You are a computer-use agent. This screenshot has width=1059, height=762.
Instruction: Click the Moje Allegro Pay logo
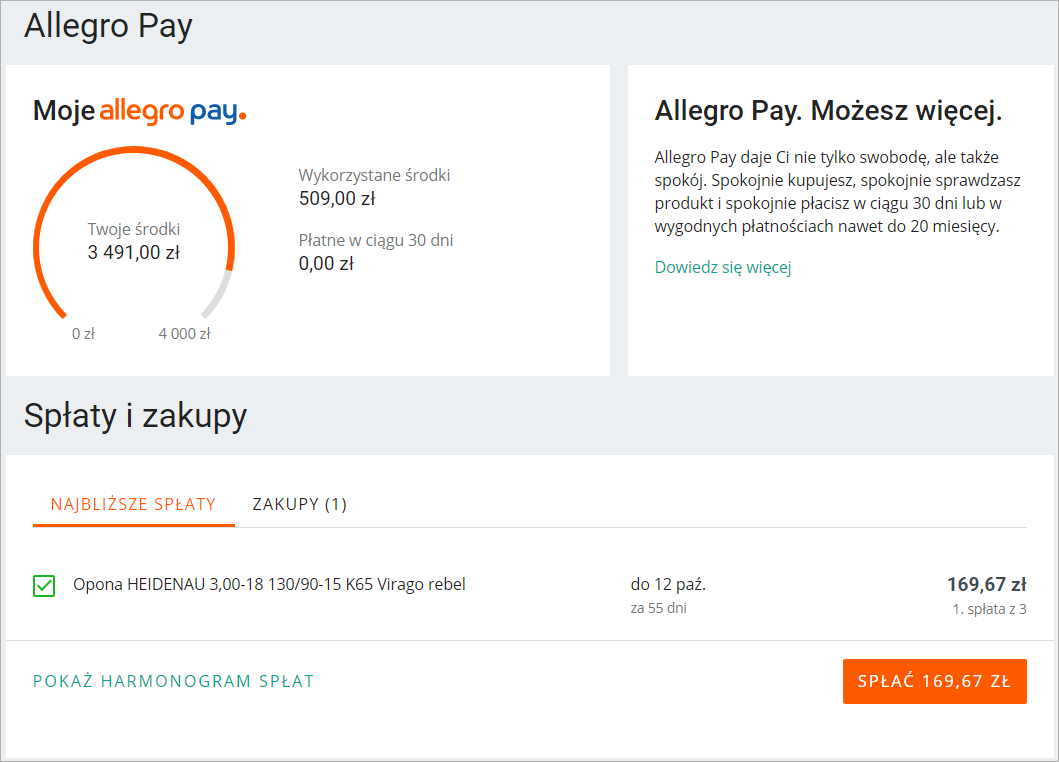tap(140, 111)
